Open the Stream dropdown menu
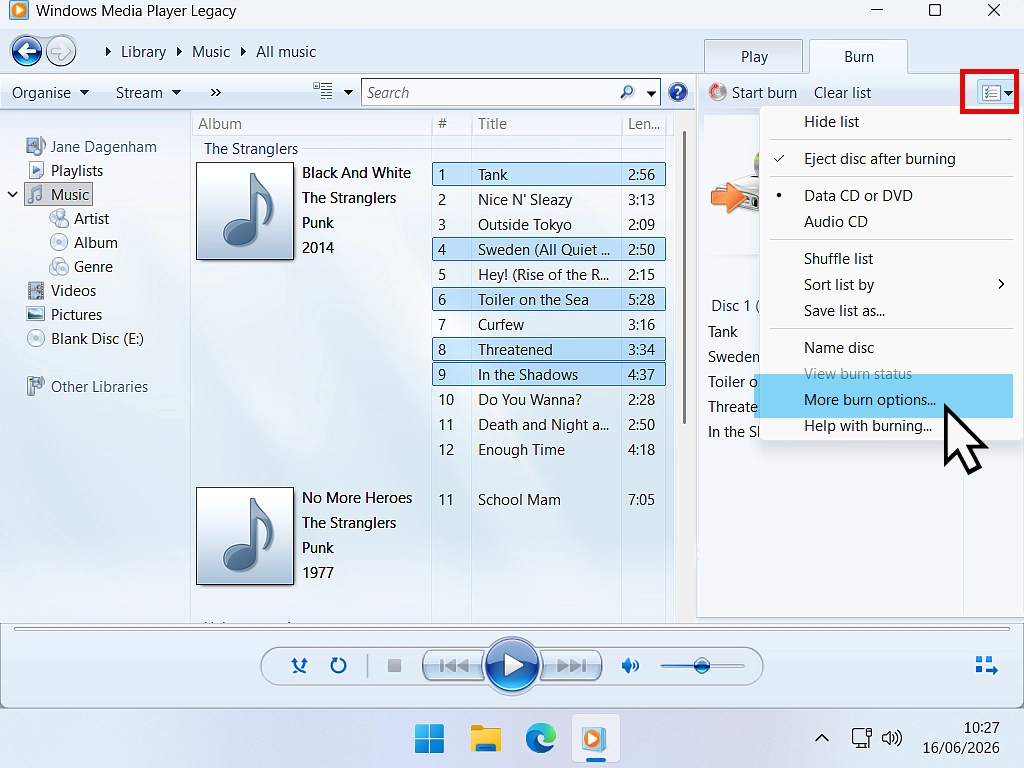 [148, 93]
